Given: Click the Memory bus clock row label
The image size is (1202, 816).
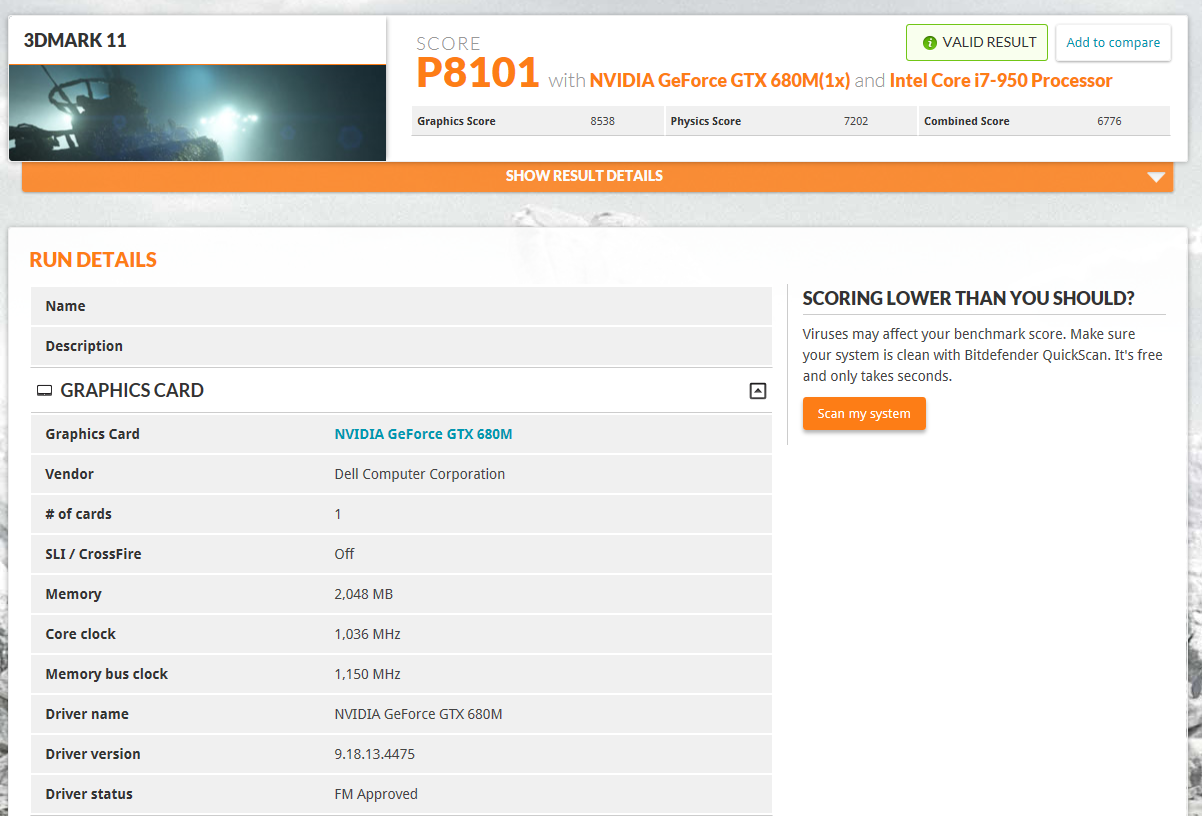Looking at the screenshot, I should tap(107, 674).
